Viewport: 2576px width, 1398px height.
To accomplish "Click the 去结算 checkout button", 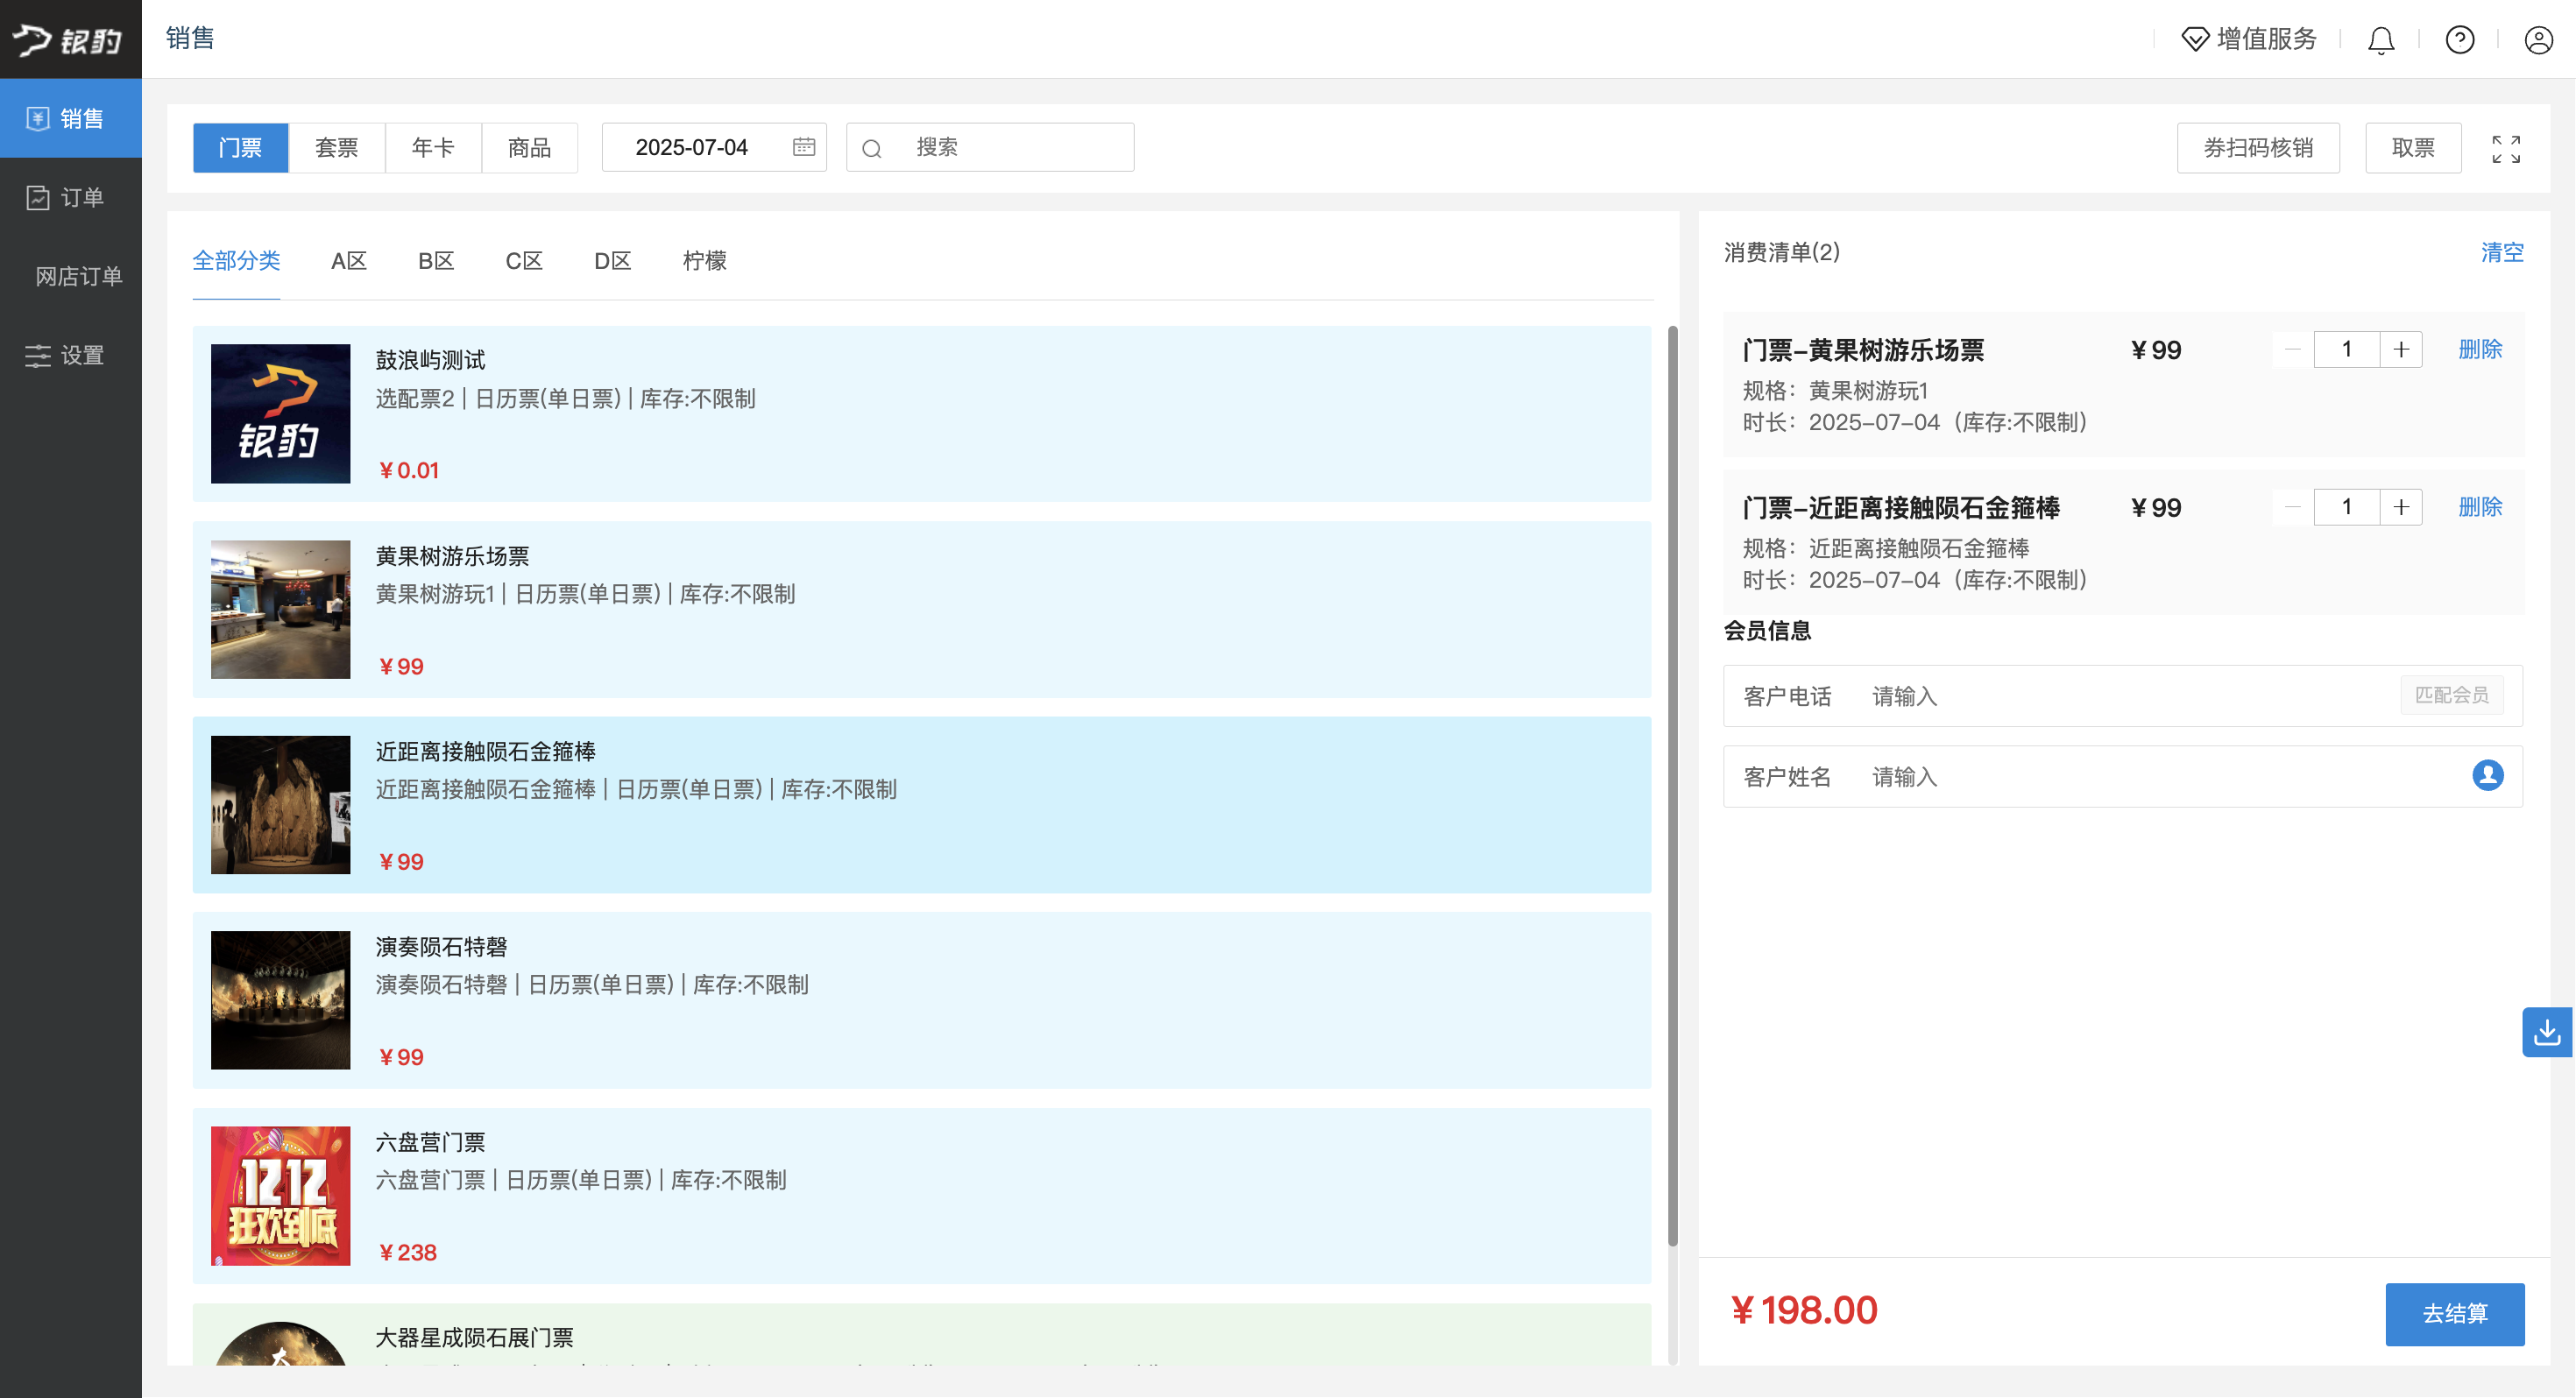I will point(2455,1314).
